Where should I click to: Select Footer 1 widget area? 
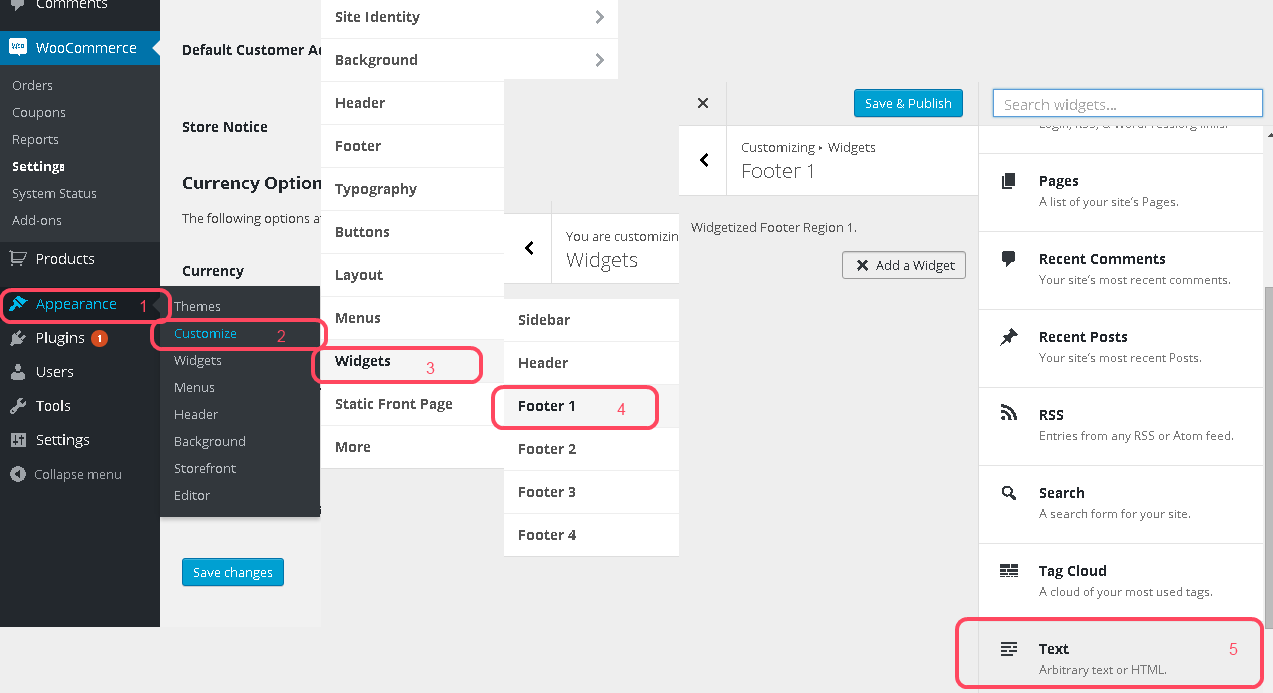[547, 406]
